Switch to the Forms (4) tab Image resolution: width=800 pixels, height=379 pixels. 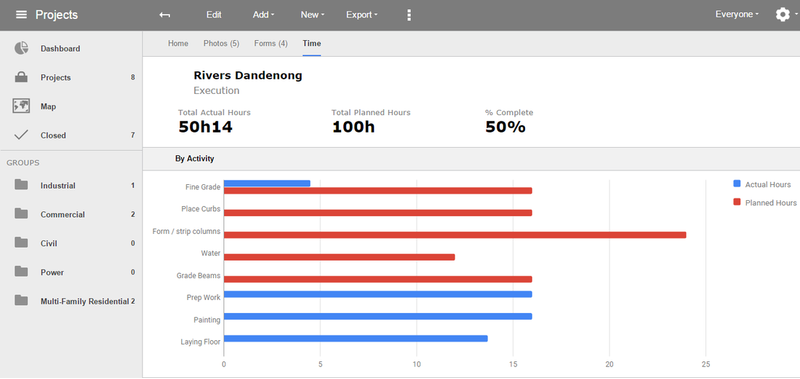click(271, 43)
